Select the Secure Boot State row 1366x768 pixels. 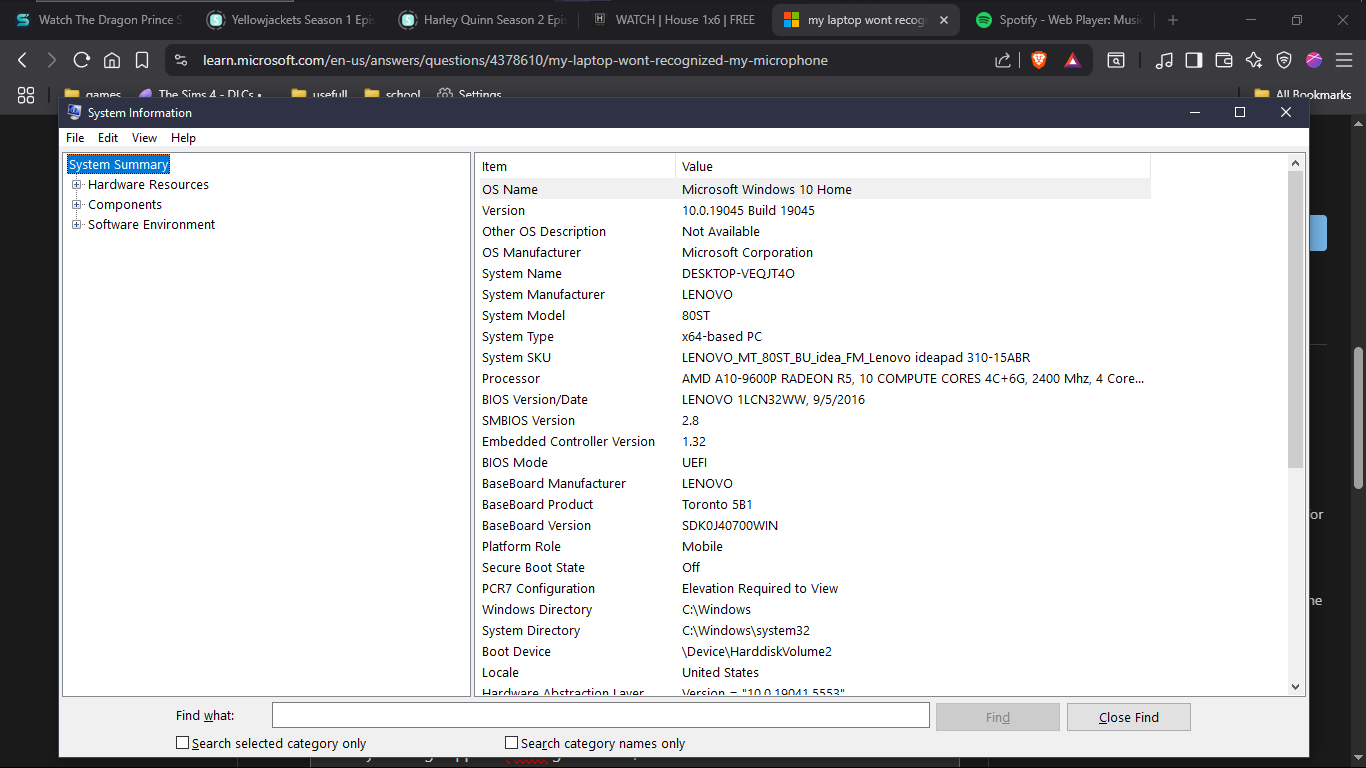click(813, 567)
